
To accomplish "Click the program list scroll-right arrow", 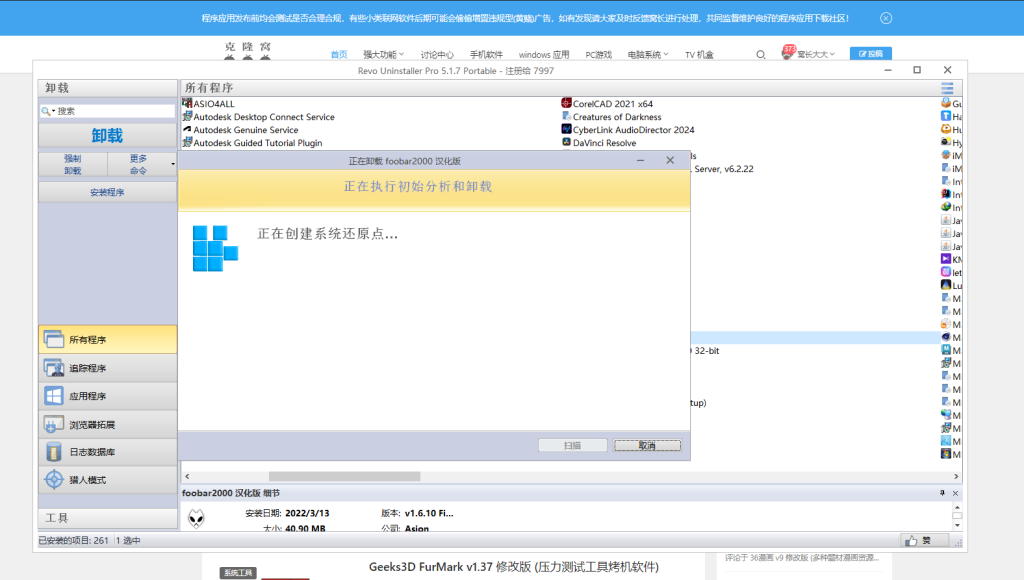I will [x=956, y=477].
